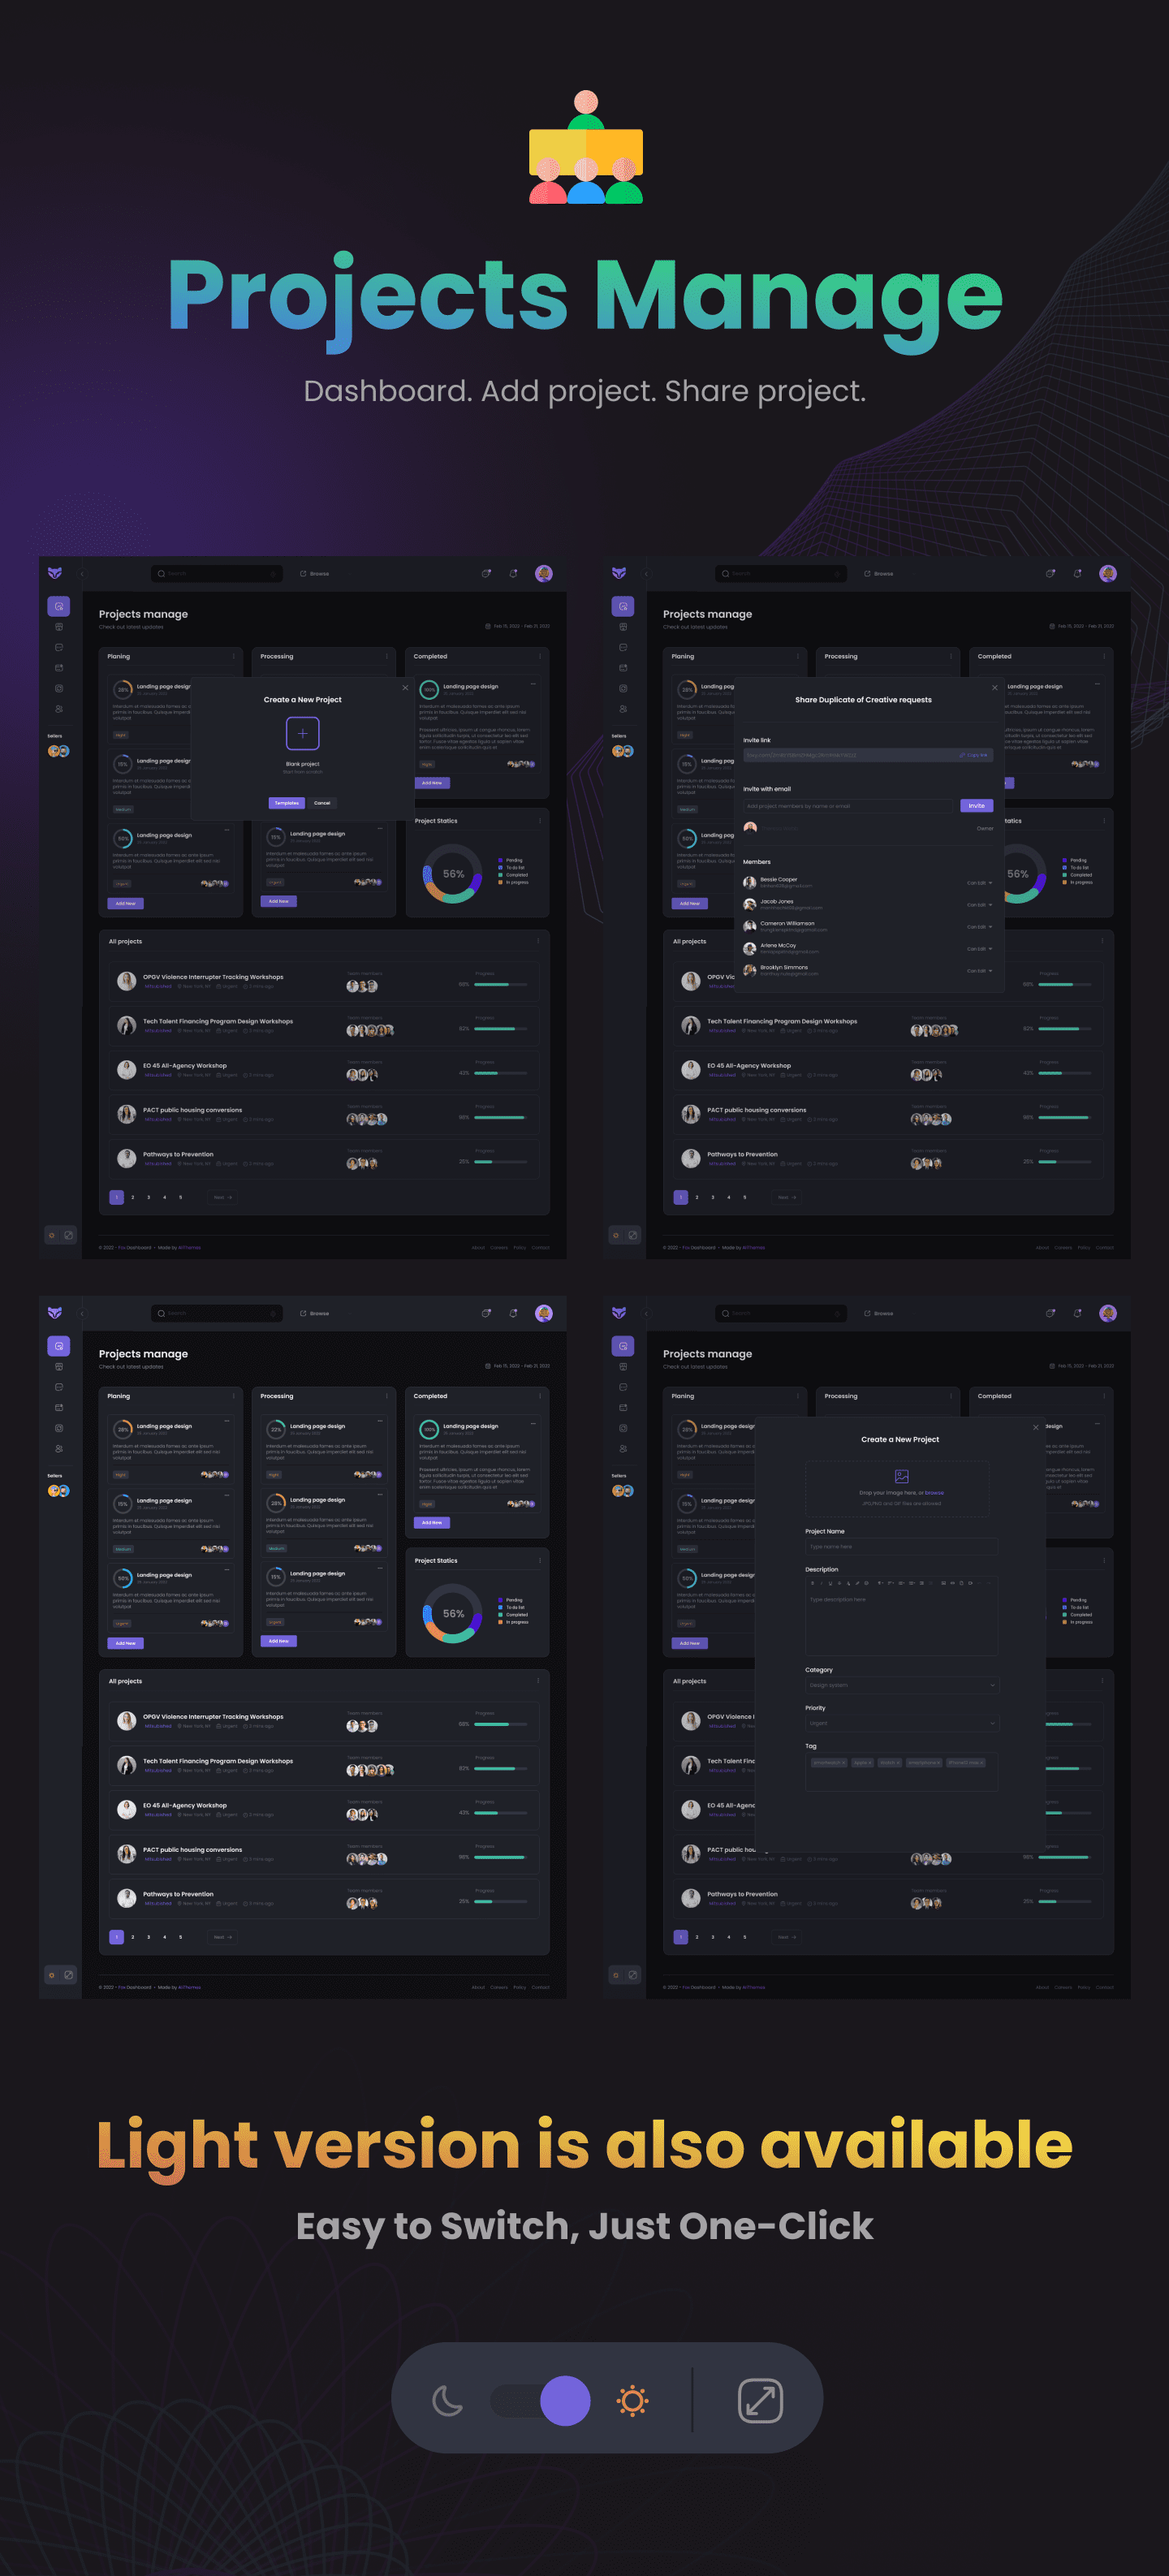Open Bessie Cooper's Can Edit permission dropdown

[x=979, y=883]
